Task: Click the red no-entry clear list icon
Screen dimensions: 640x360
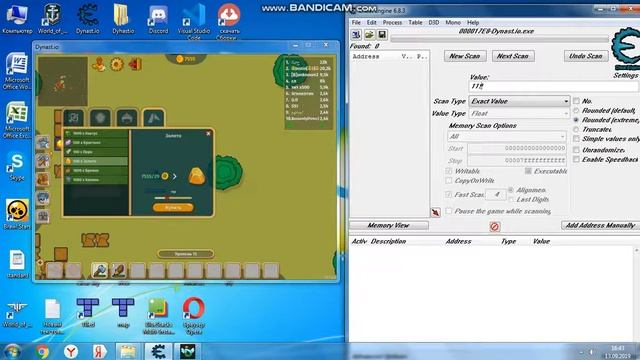Action: (495, 226)
